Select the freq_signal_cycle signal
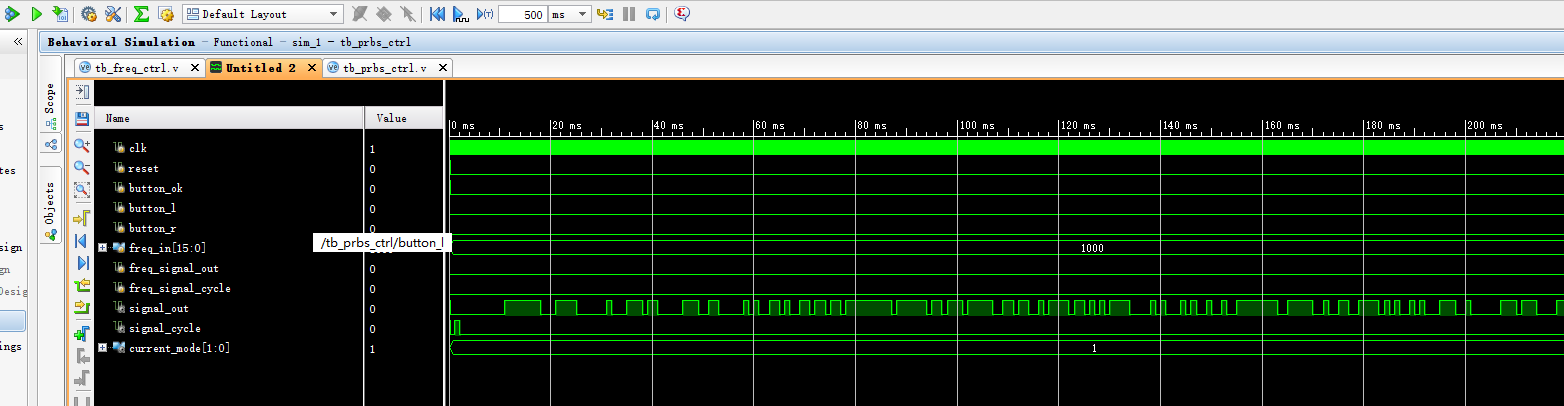Image resolution: width=1564 pixels, height=406 pixels. coord(179,288)
